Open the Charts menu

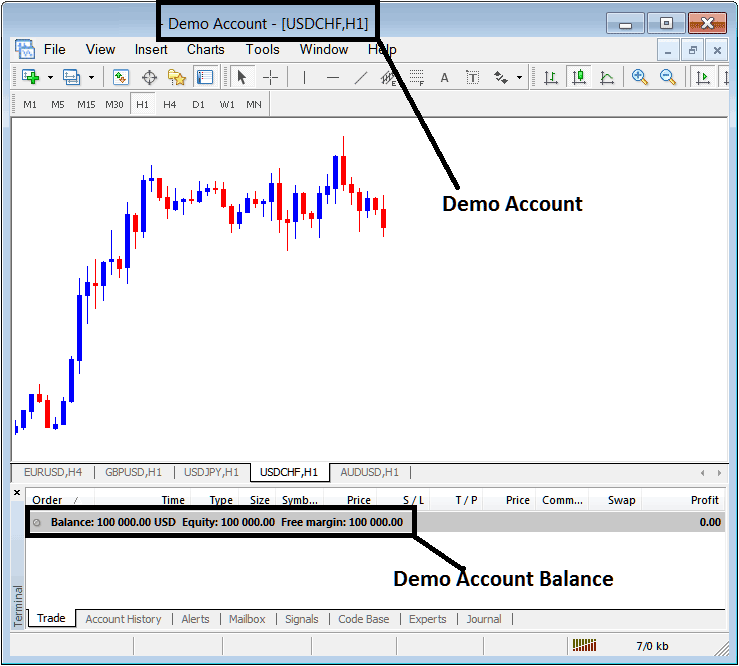(x=206, y=49)
